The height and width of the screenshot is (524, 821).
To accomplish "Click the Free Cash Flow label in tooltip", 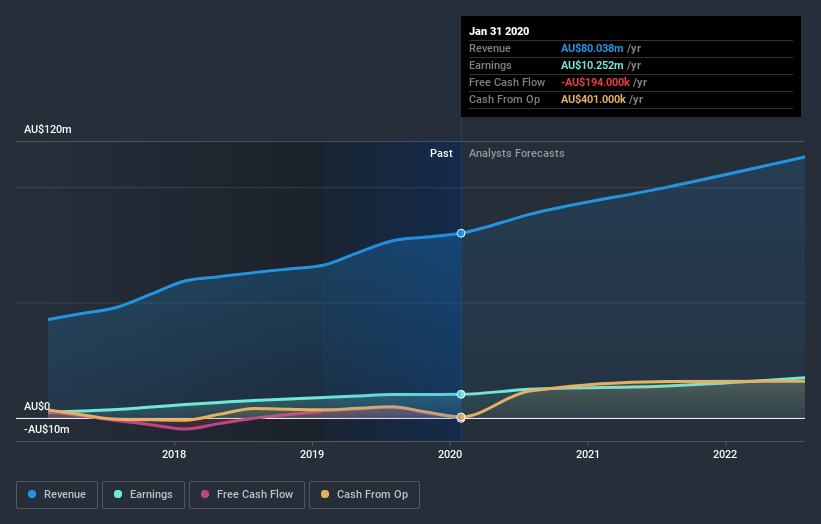I will pos(507,82).
